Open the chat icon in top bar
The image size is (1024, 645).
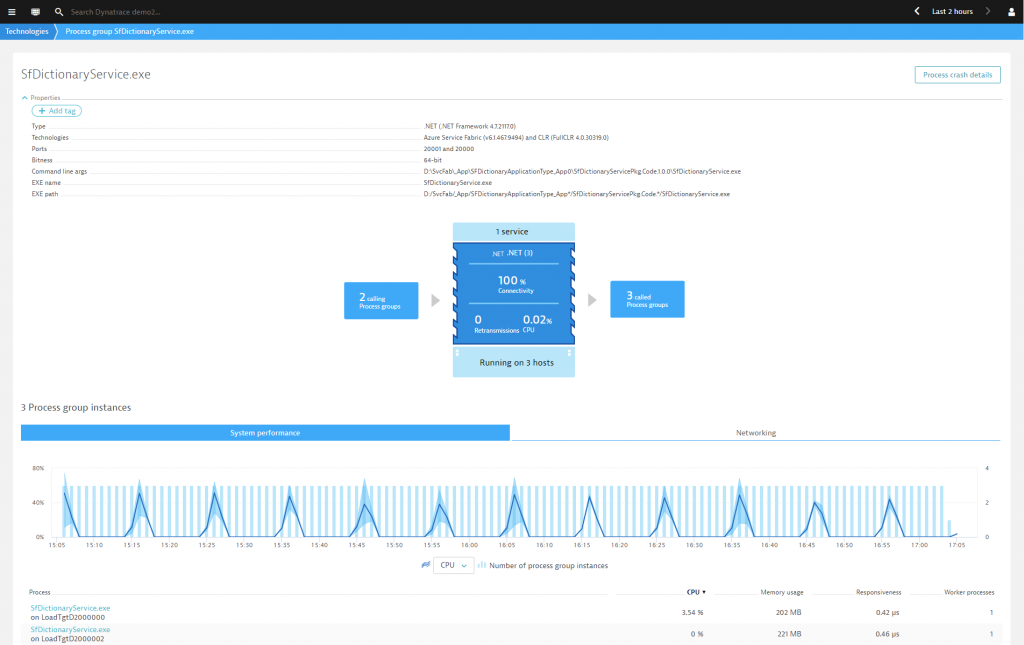coord(35,12)
